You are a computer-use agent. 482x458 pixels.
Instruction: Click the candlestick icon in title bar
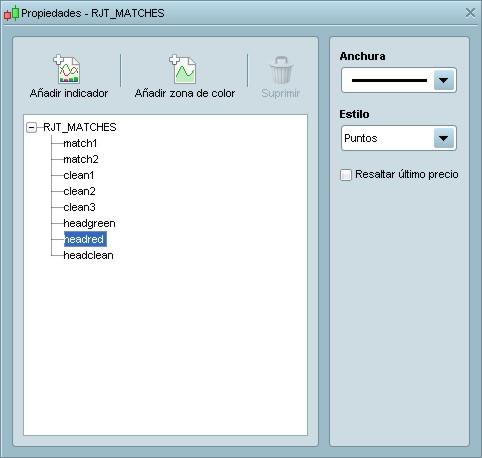pos(12,13)
